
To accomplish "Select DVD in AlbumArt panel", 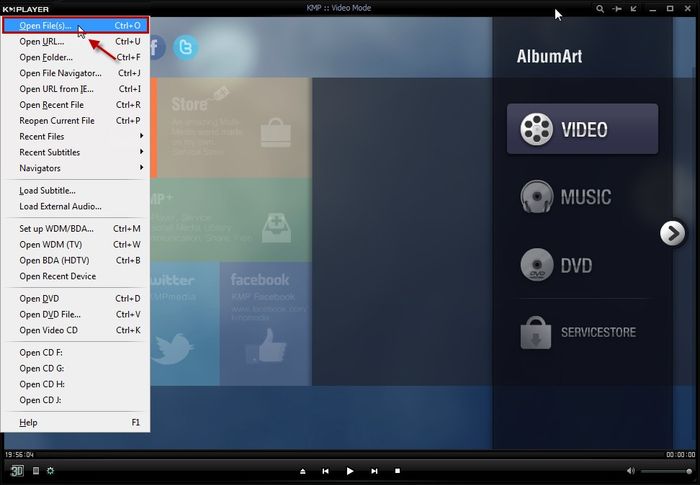I will [x=556, y=265].
